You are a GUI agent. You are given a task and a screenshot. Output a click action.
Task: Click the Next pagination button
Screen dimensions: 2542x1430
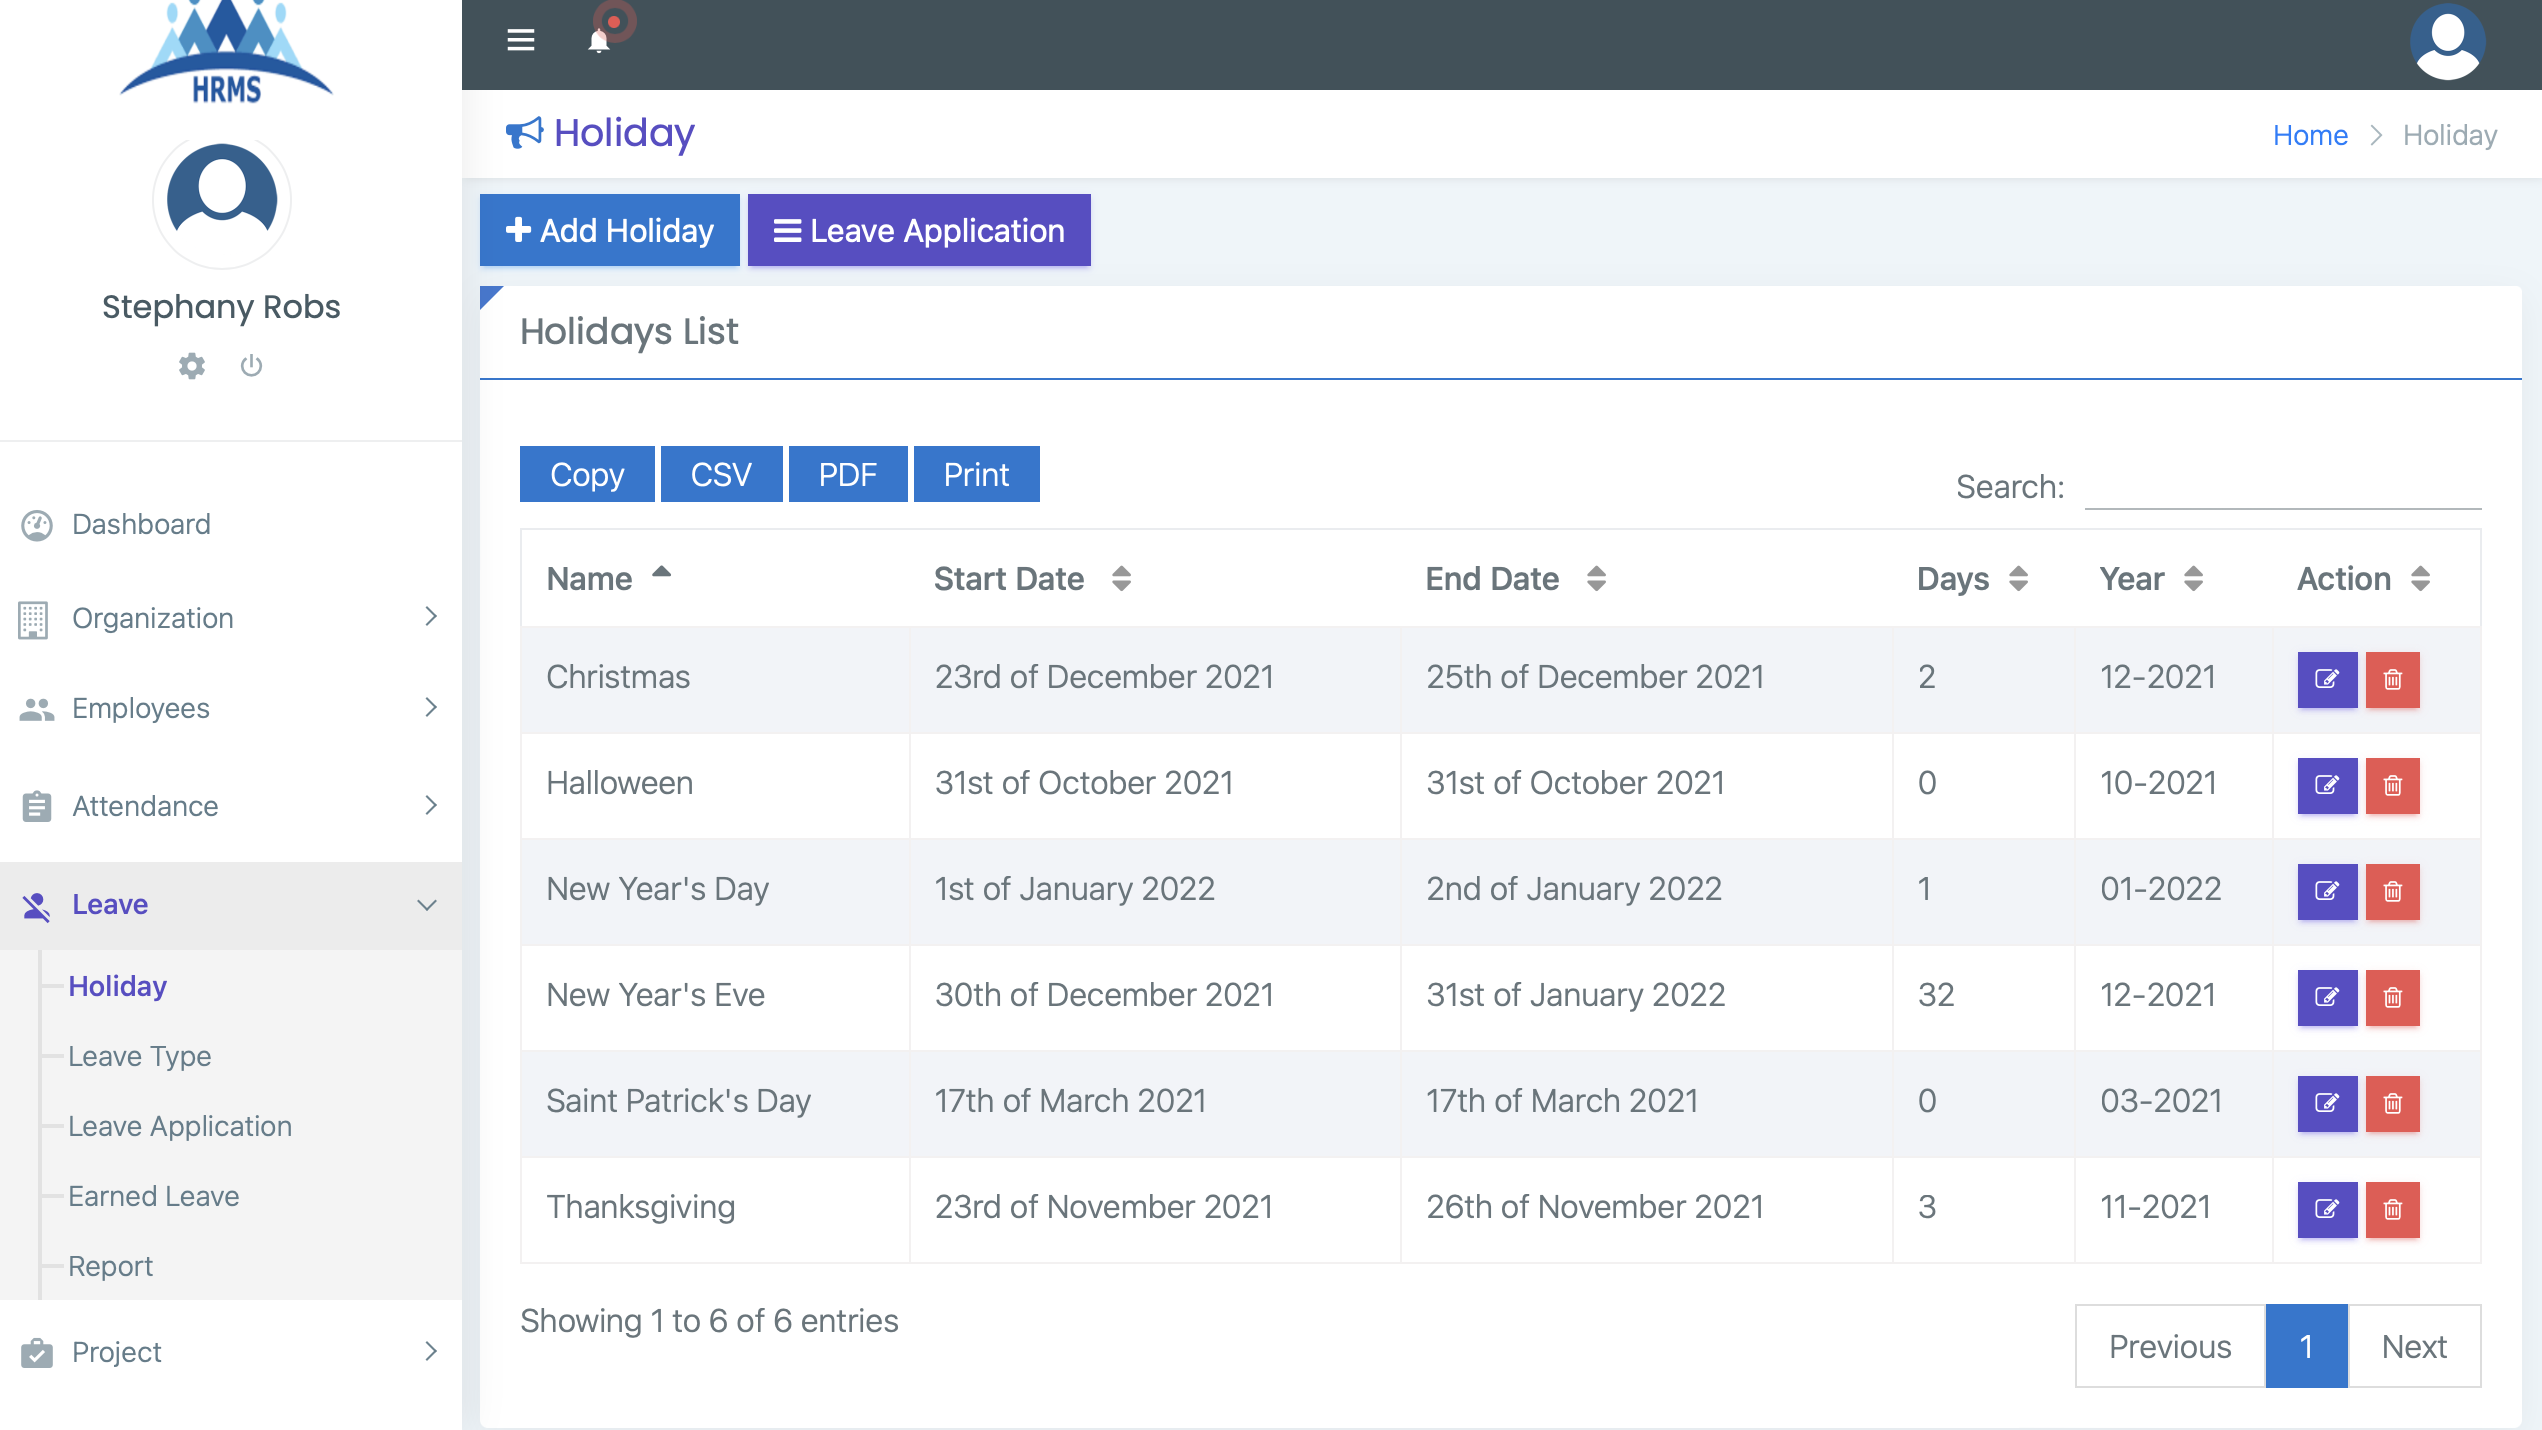click(x=2414, y=1346)
